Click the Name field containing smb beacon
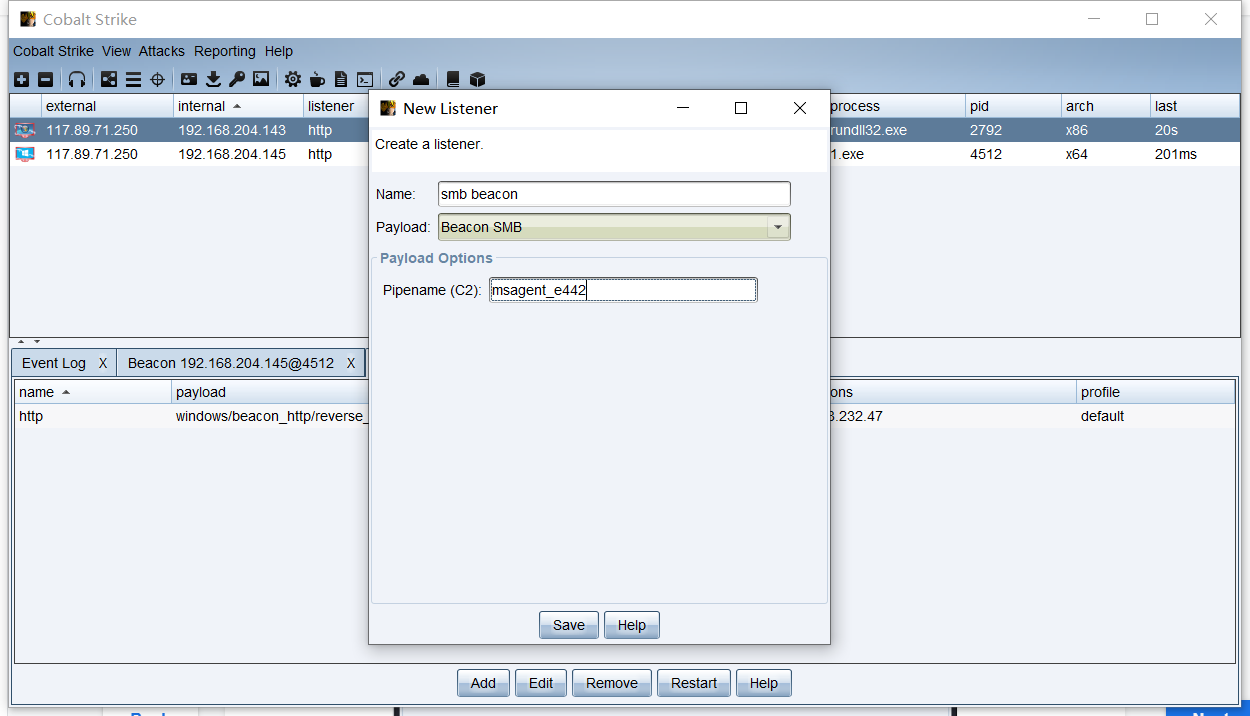 tap(614, 194)
